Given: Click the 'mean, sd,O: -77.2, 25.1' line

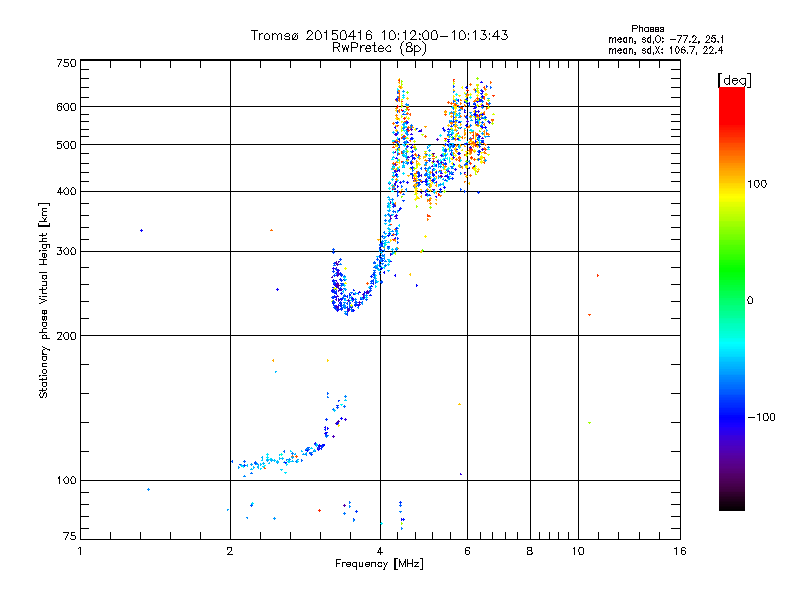Looking at the screenshot, I should 666,39.
